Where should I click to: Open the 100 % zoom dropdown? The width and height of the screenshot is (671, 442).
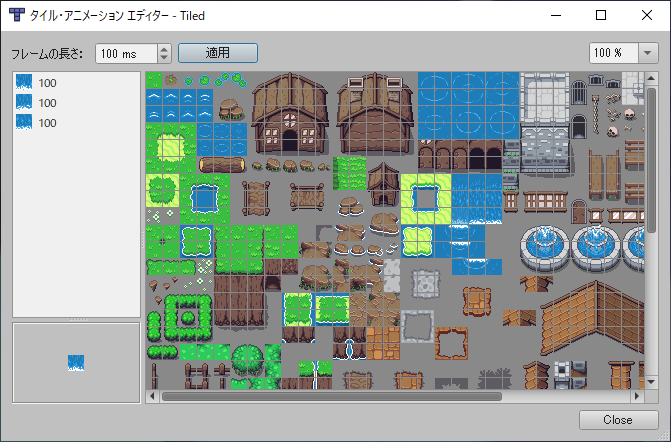click(x=647, y=53)
